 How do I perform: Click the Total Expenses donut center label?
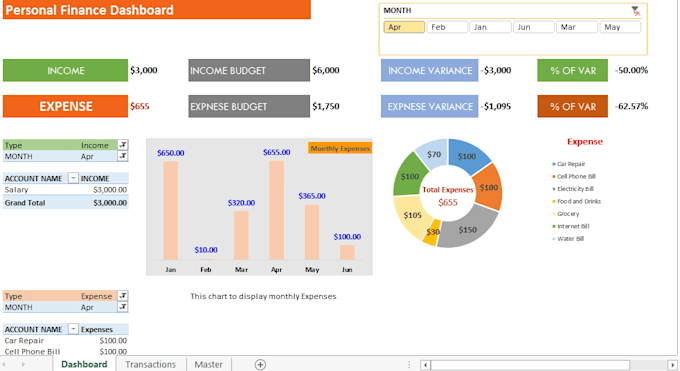click(x=448, y=190)
